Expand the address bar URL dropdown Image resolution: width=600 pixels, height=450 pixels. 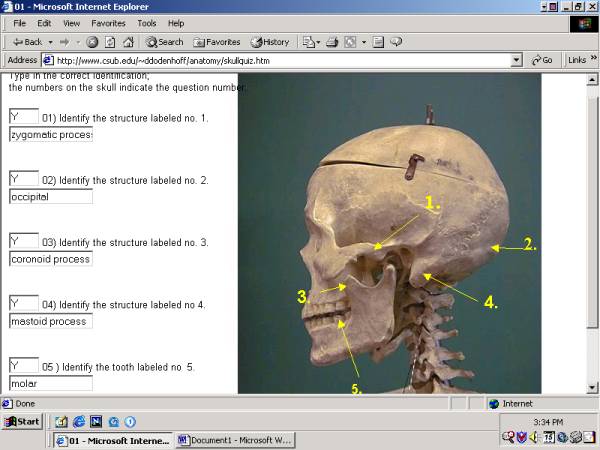click(x=517, y=60)
